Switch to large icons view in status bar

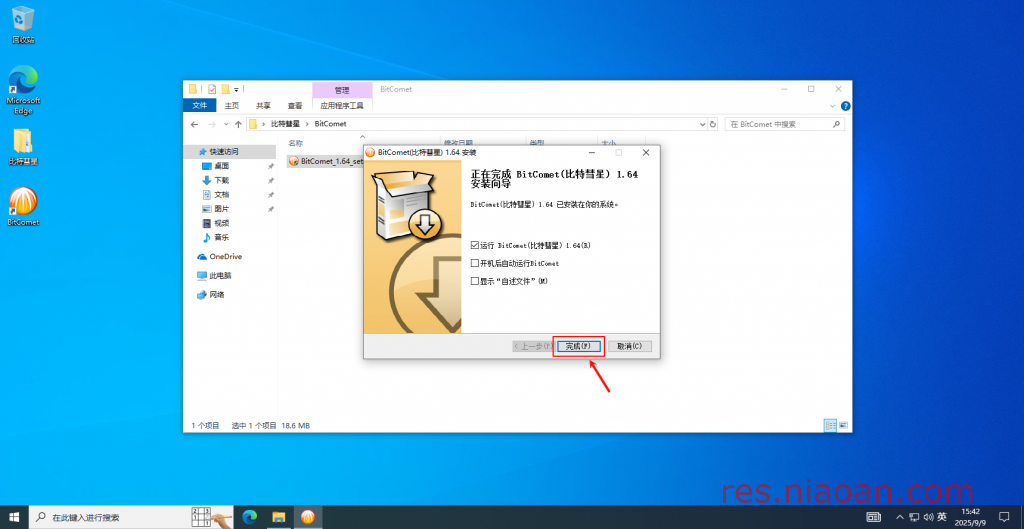(x=843, y=425)
